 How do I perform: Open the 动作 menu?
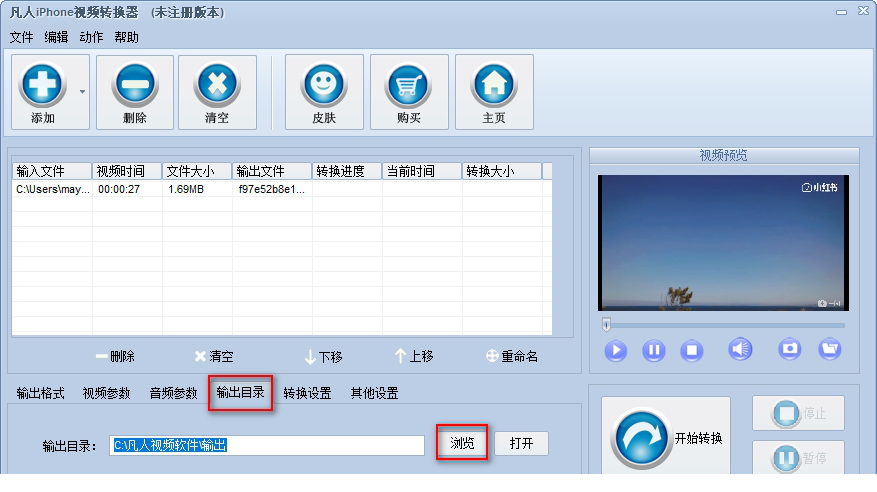(91, 37)
